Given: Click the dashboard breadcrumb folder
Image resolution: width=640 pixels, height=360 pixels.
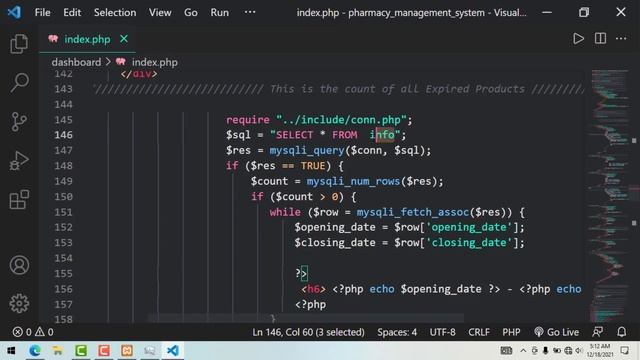Looking at the screenshot, I should [x=76, y=62].
